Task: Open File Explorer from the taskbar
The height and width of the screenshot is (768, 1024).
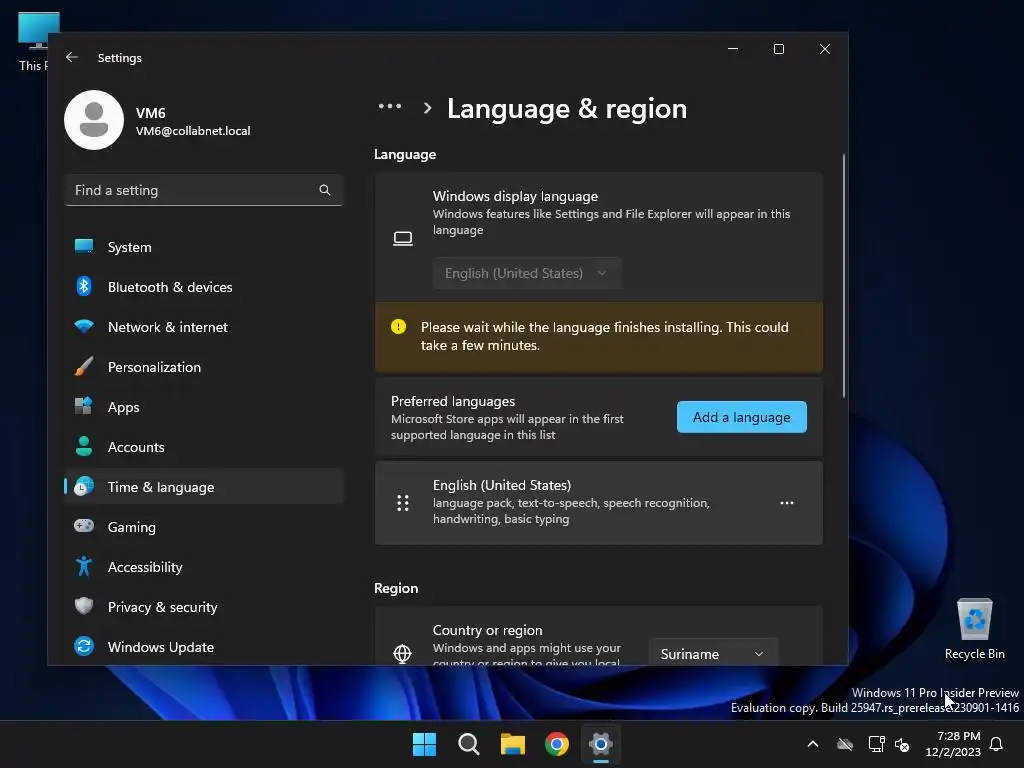Action: tap(513, 744)
